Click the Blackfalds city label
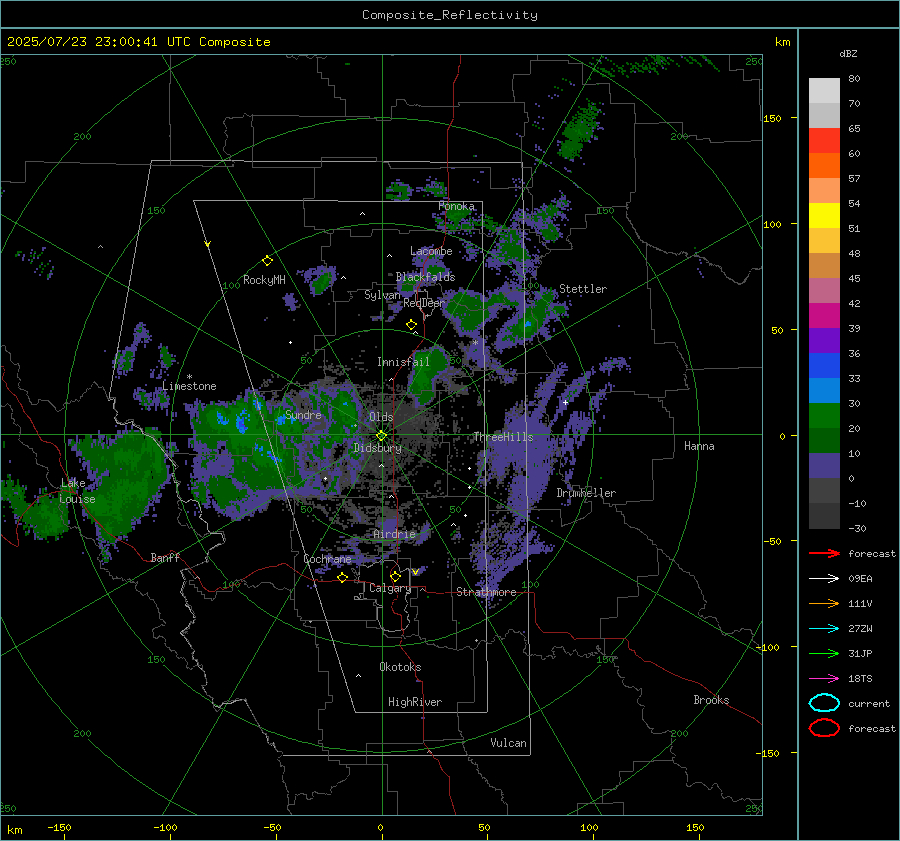 click(425, 277)
